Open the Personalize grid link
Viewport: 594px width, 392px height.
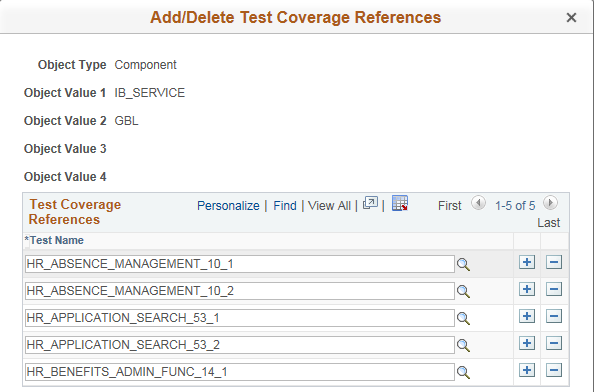[x=228, y=206]
